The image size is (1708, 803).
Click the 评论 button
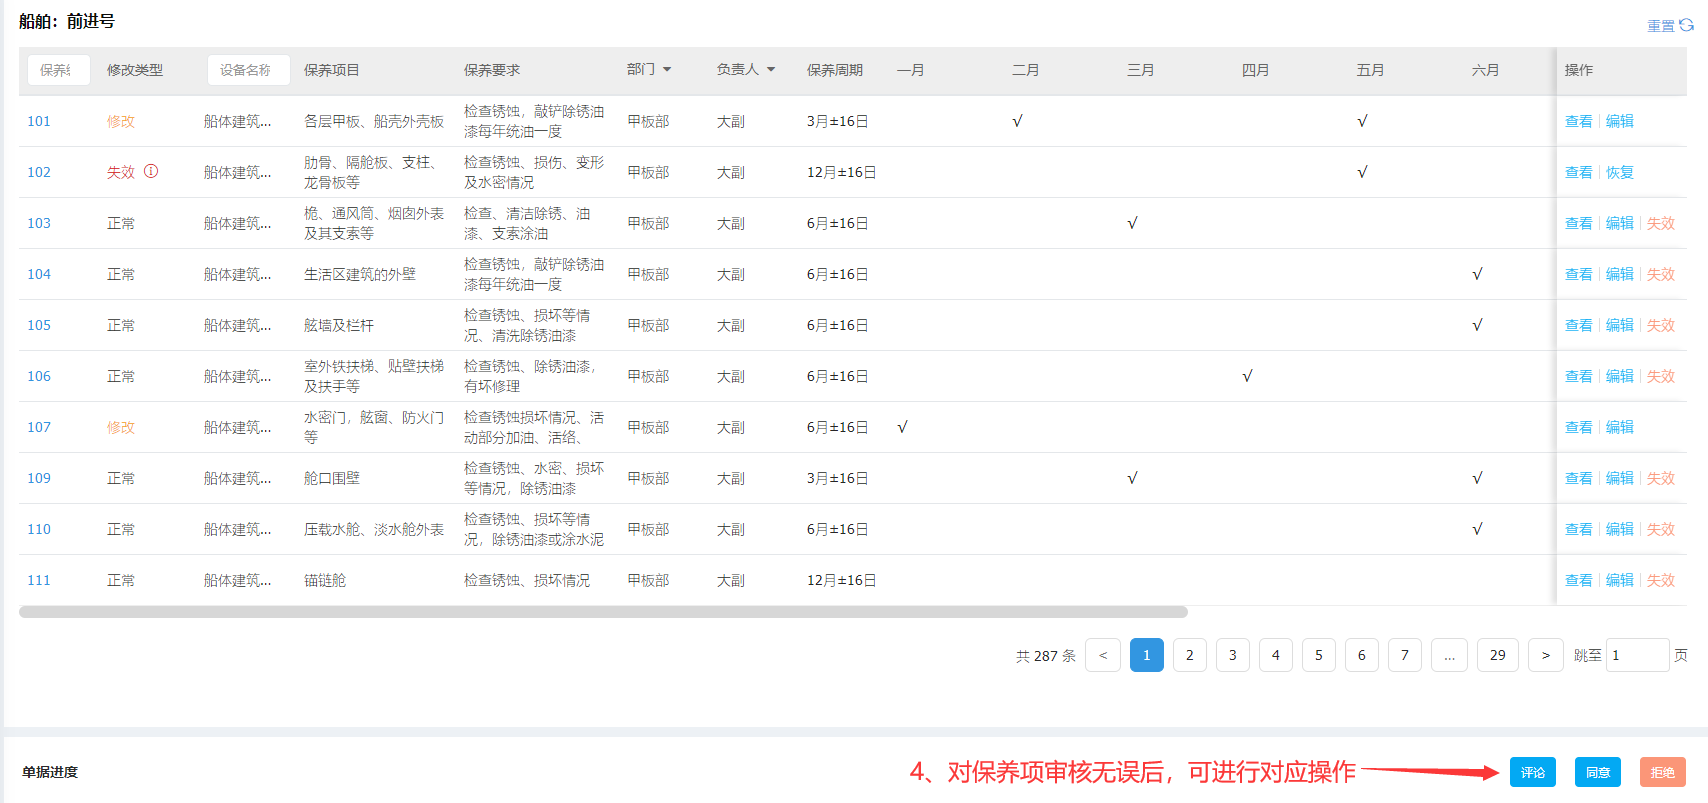pos(1533,772)
